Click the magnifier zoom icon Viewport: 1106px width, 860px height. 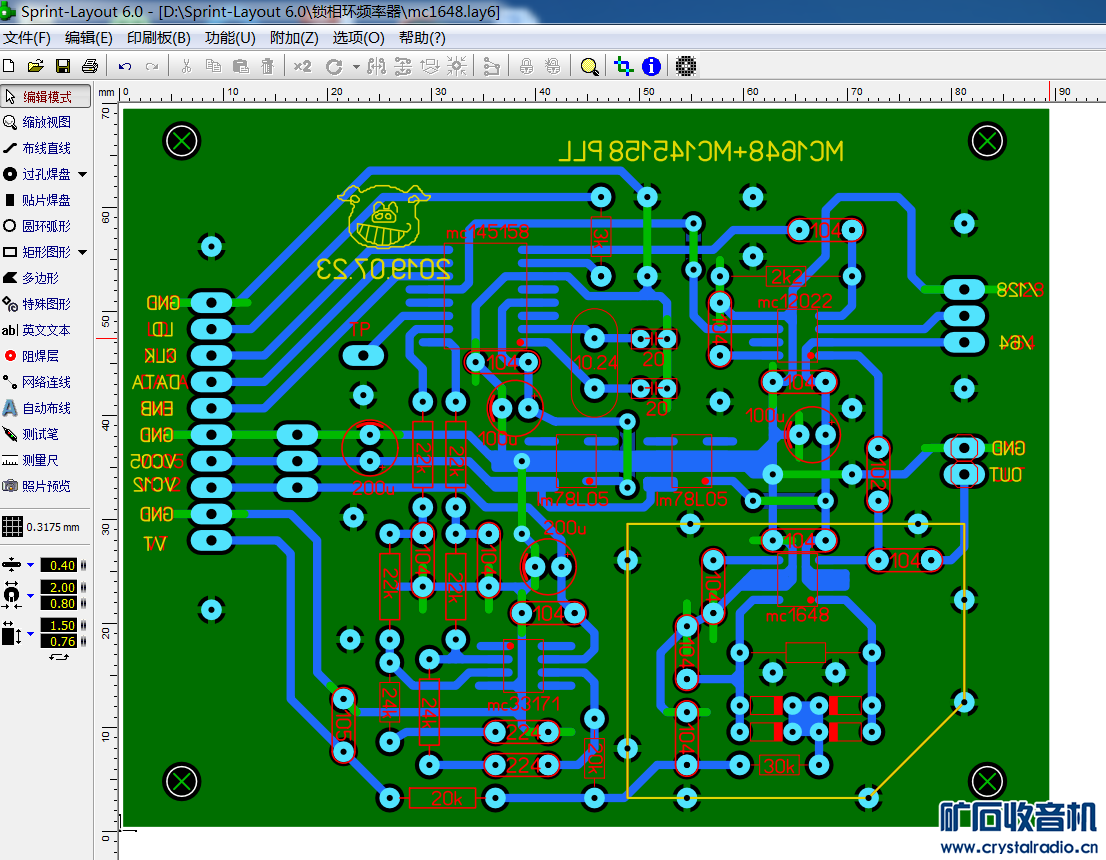pos(589,66)
